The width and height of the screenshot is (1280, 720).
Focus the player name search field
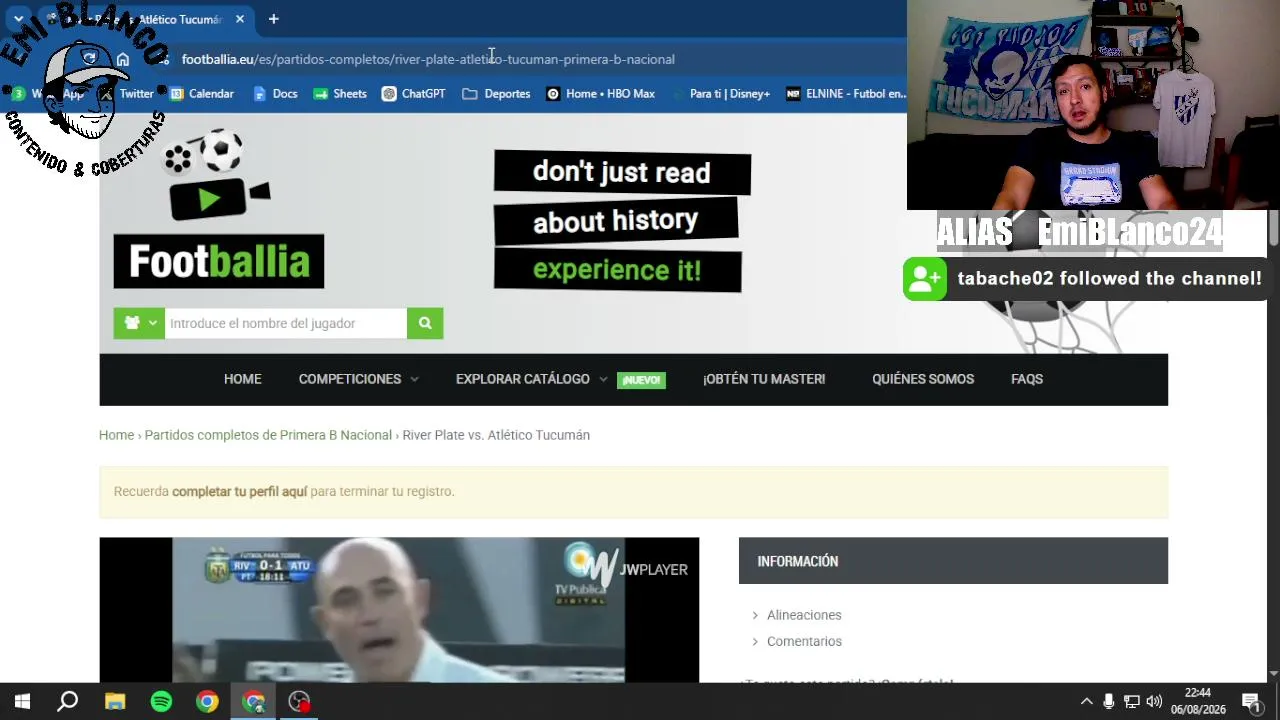tap(286, 323)
